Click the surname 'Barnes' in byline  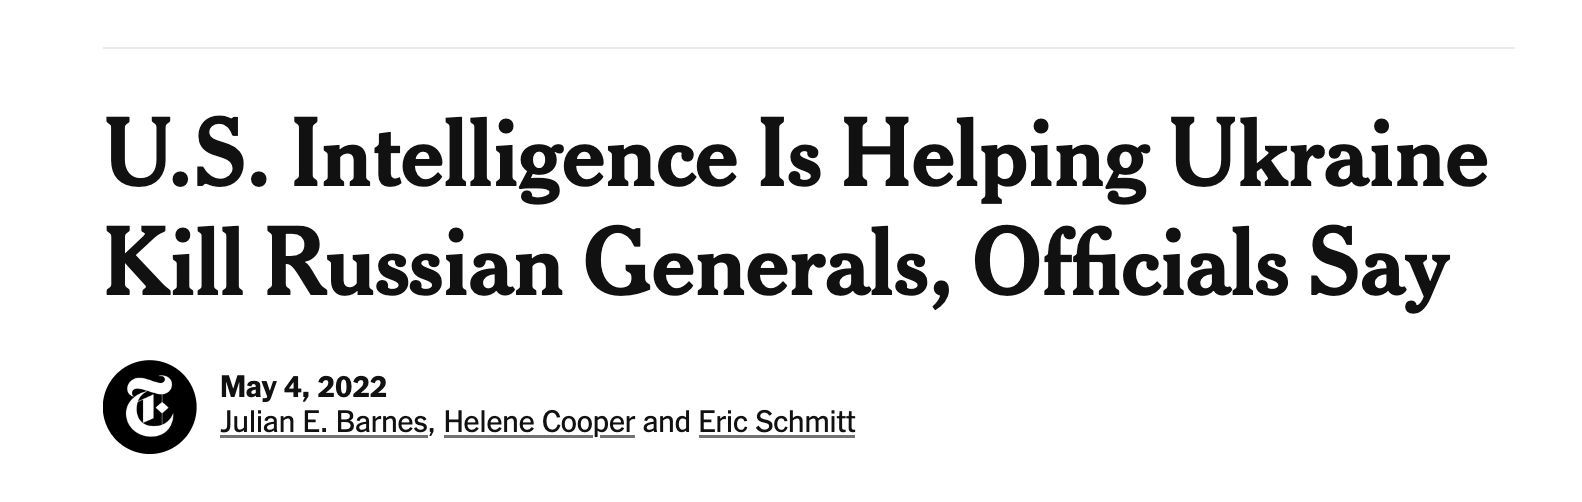383,423
